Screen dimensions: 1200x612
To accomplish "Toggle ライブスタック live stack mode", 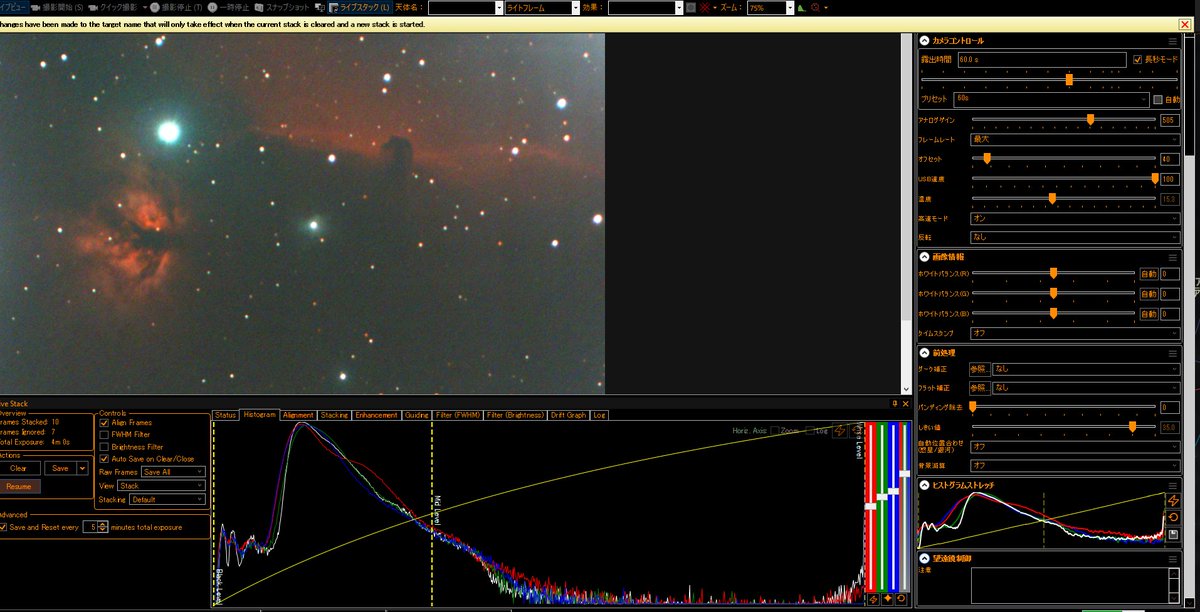I will coord(358,7).
